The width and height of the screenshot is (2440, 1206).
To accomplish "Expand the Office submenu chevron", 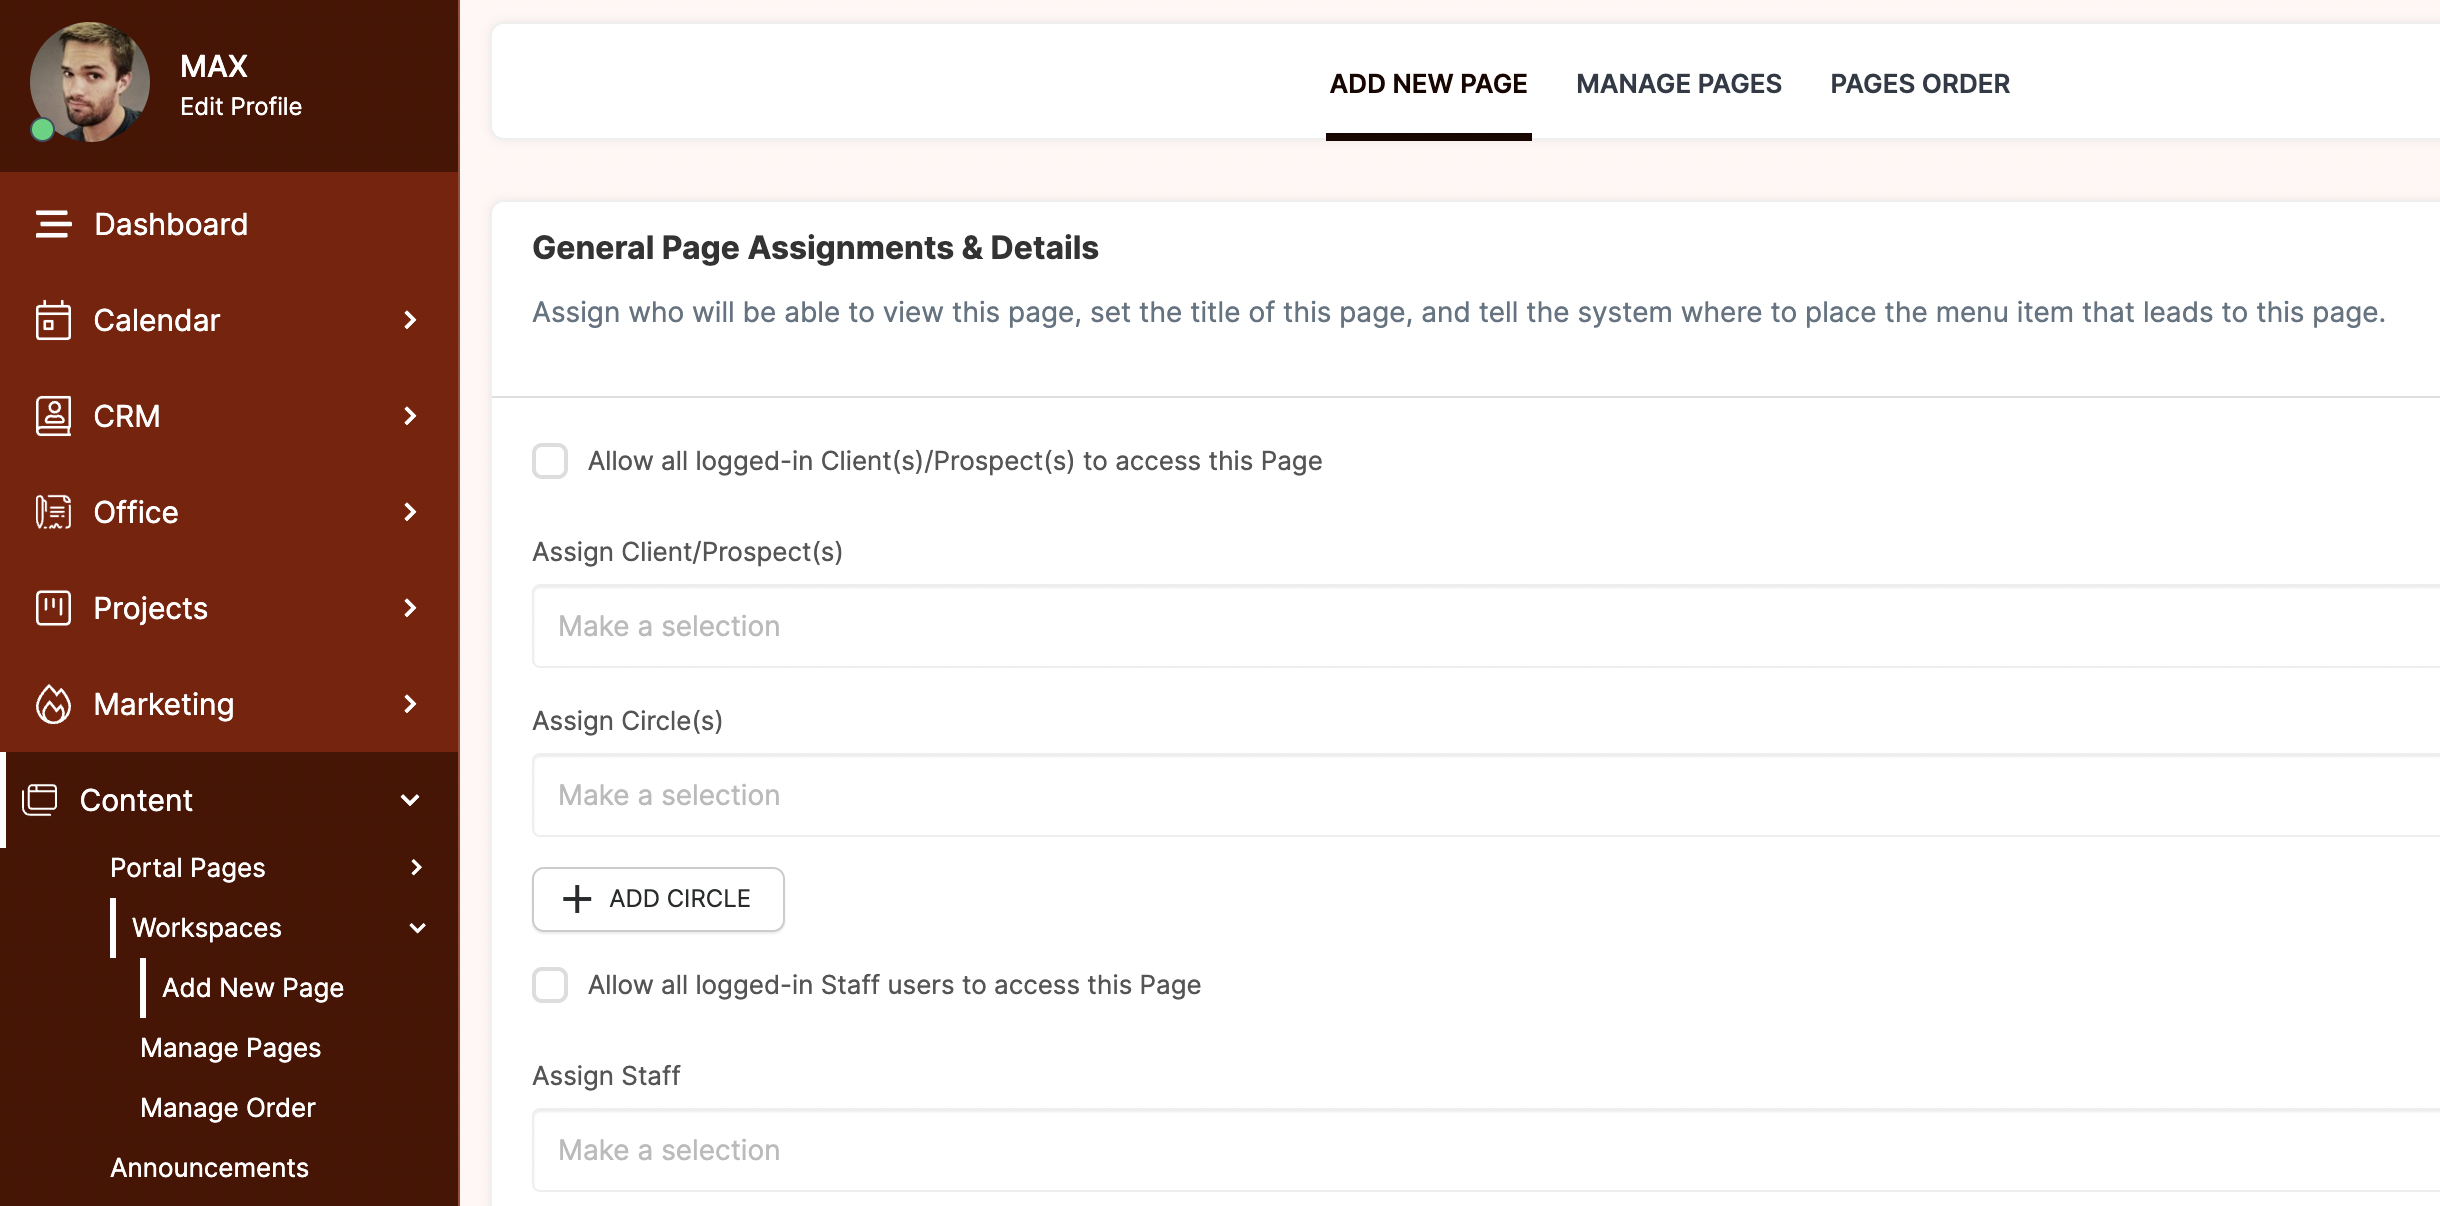I will [410, 512].
